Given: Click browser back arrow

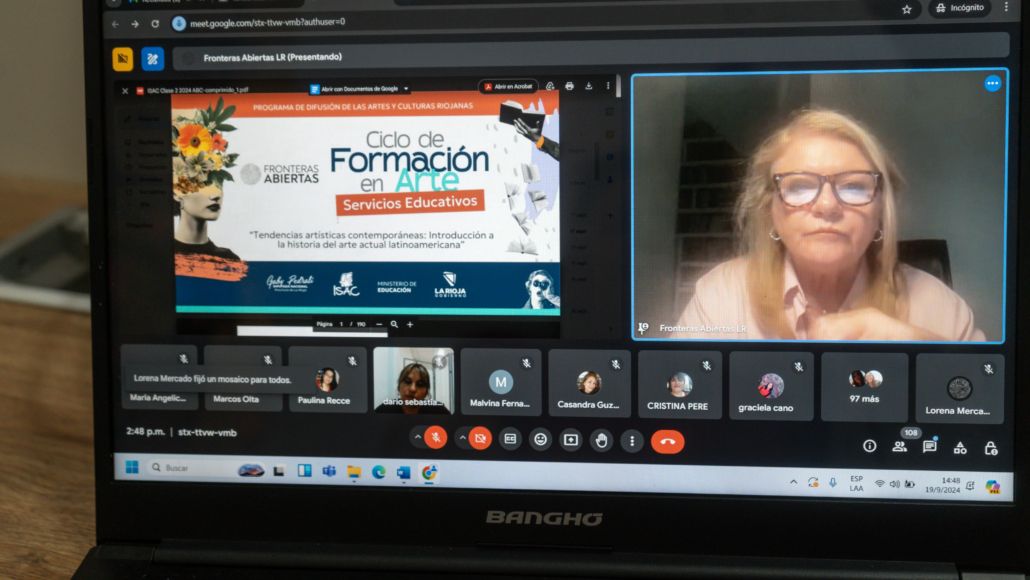Looking at the screenshot, I should (x=116, y=24).
